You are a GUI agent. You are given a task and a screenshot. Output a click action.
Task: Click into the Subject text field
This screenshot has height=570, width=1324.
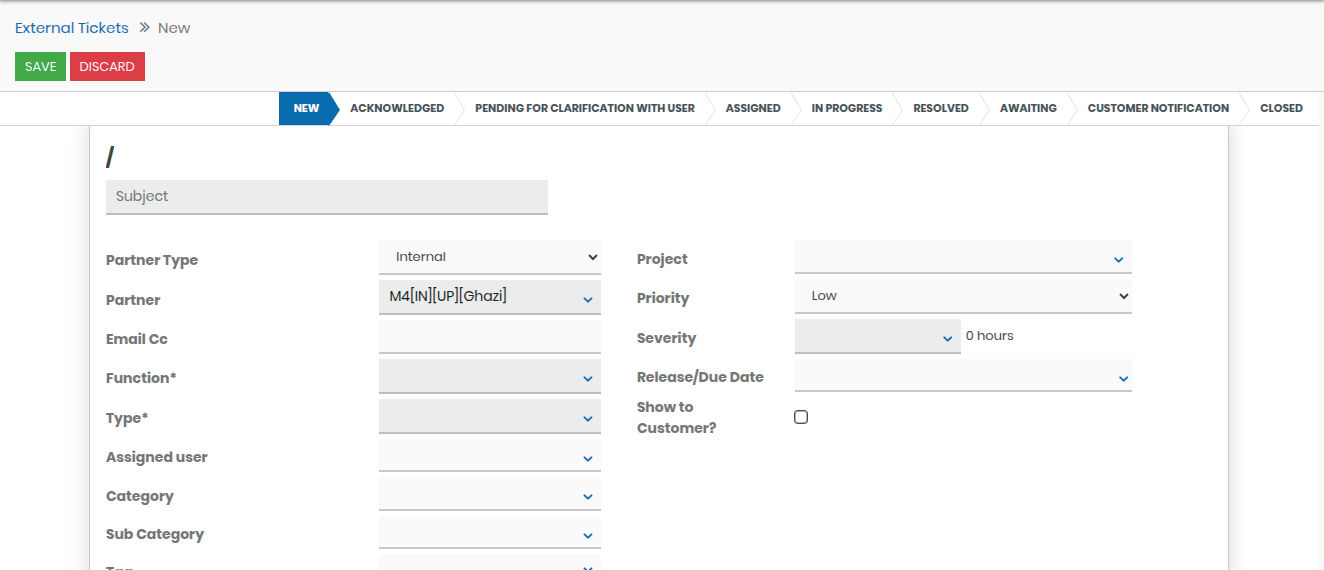[326, 196]
